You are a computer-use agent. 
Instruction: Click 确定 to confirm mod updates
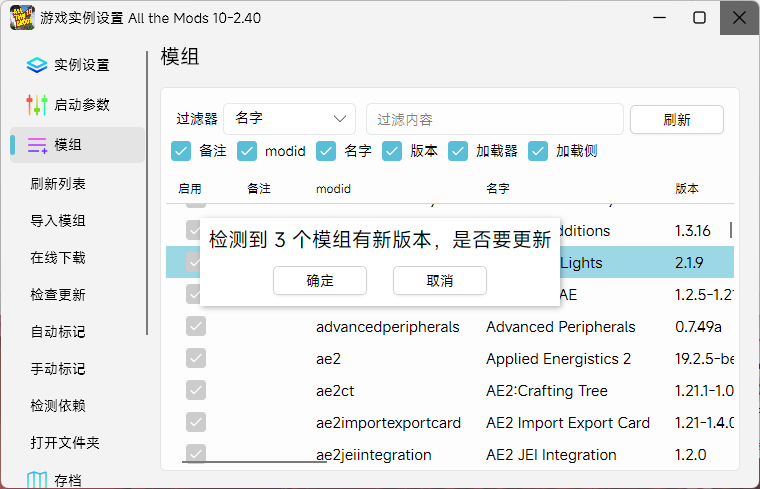pos(319,281)
